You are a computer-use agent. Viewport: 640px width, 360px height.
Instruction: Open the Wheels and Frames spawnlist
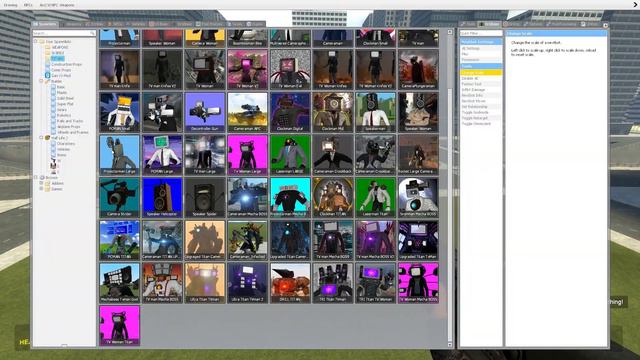pyautogui.click(x=72, y=132)
